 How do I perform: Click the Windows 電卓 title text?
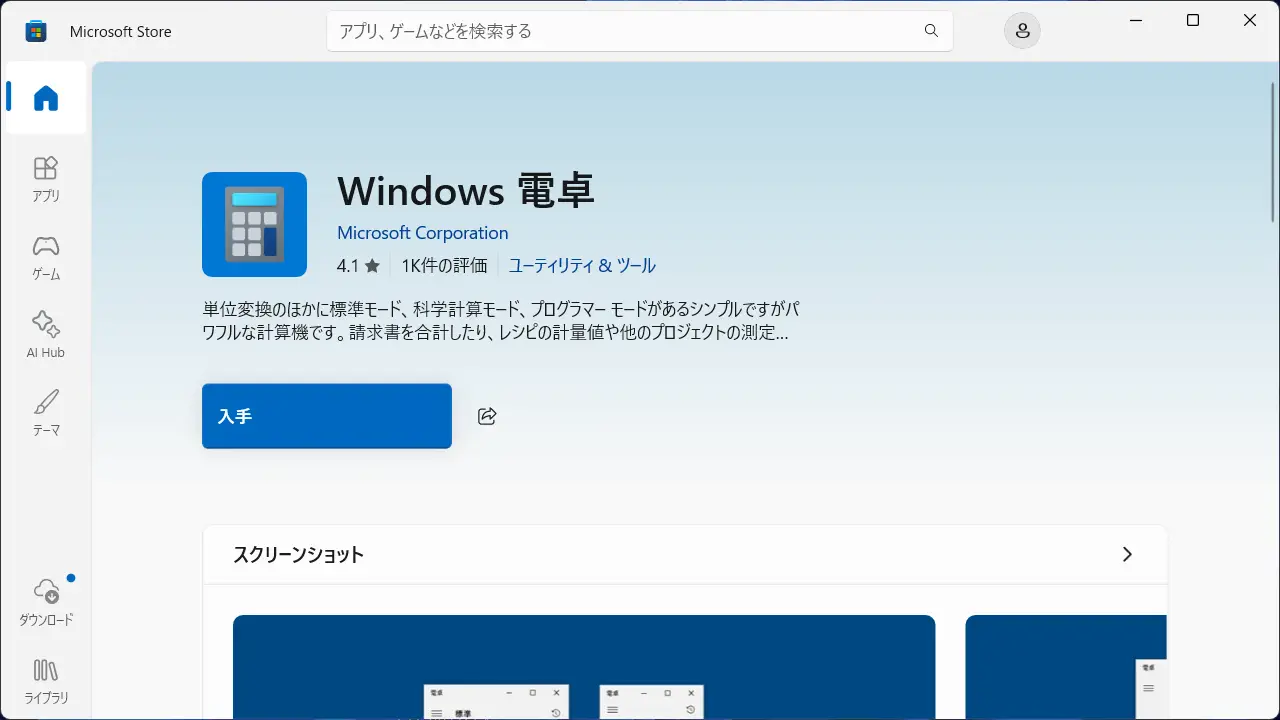coord(466,190)
